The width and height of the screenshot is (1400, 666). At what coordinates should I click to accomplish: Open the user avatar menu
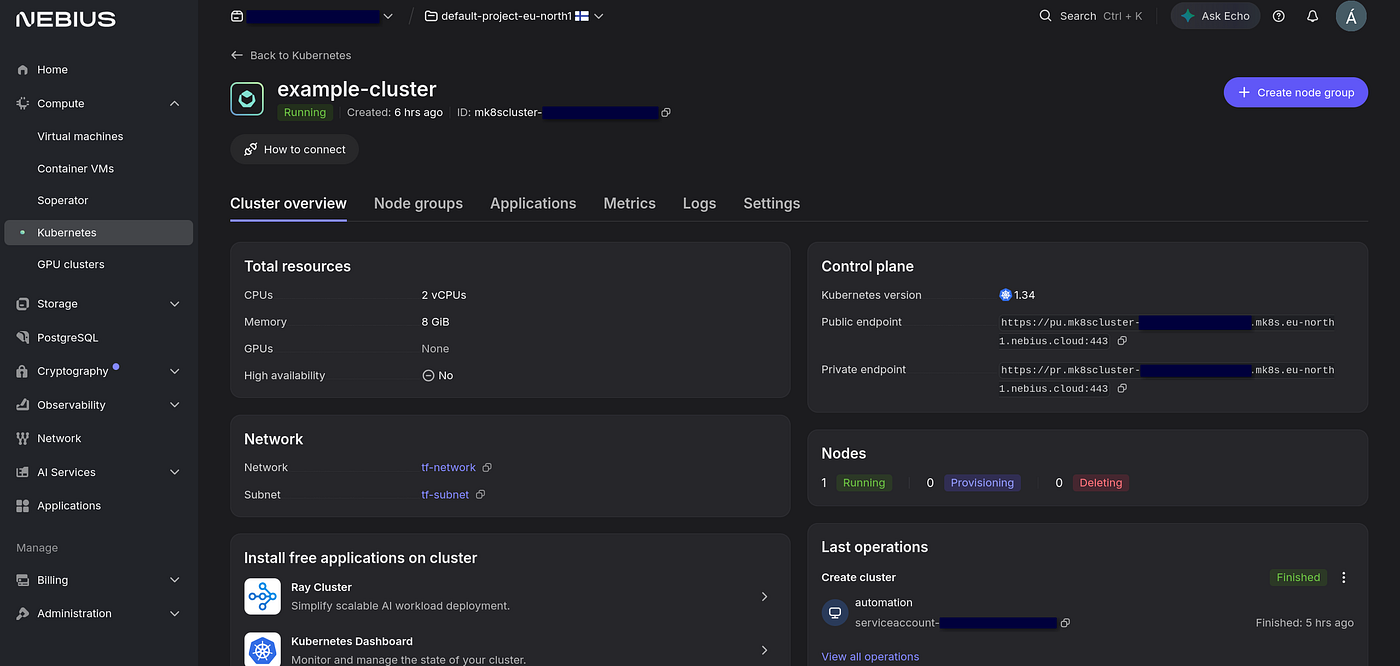tap(1351, 16)
